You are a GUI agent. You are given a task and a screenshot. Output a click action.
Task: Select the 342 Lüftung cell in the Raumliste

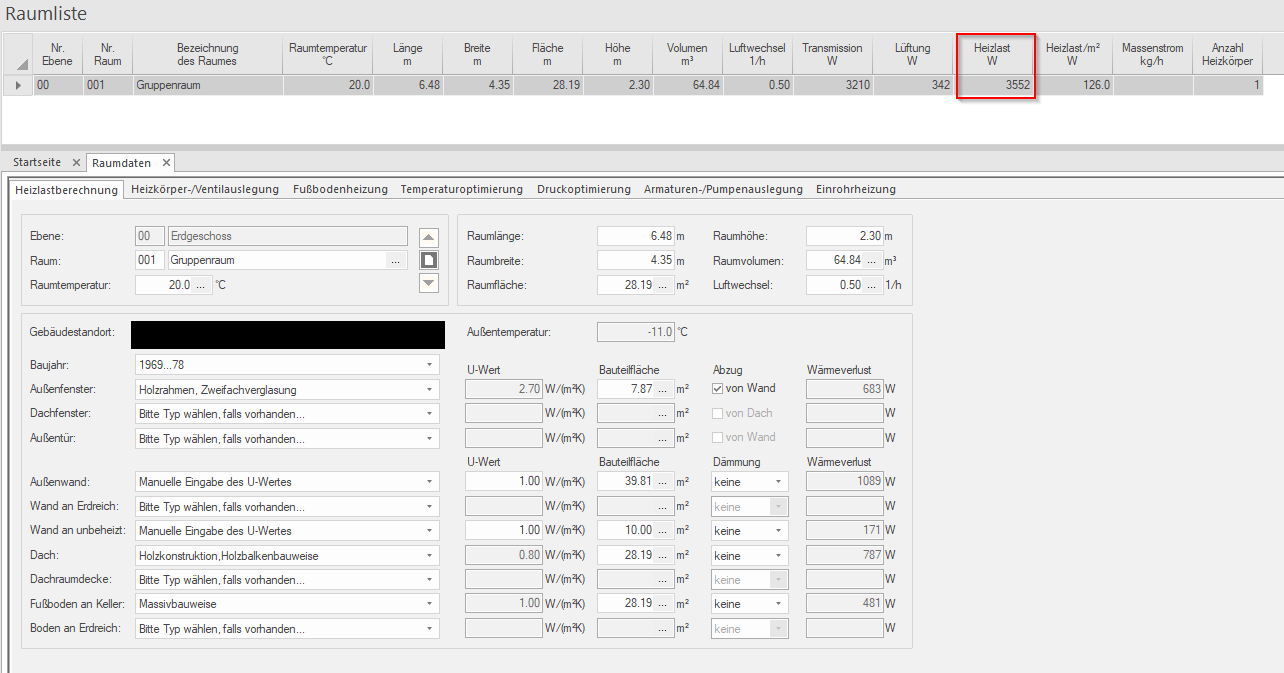point(913,86)
